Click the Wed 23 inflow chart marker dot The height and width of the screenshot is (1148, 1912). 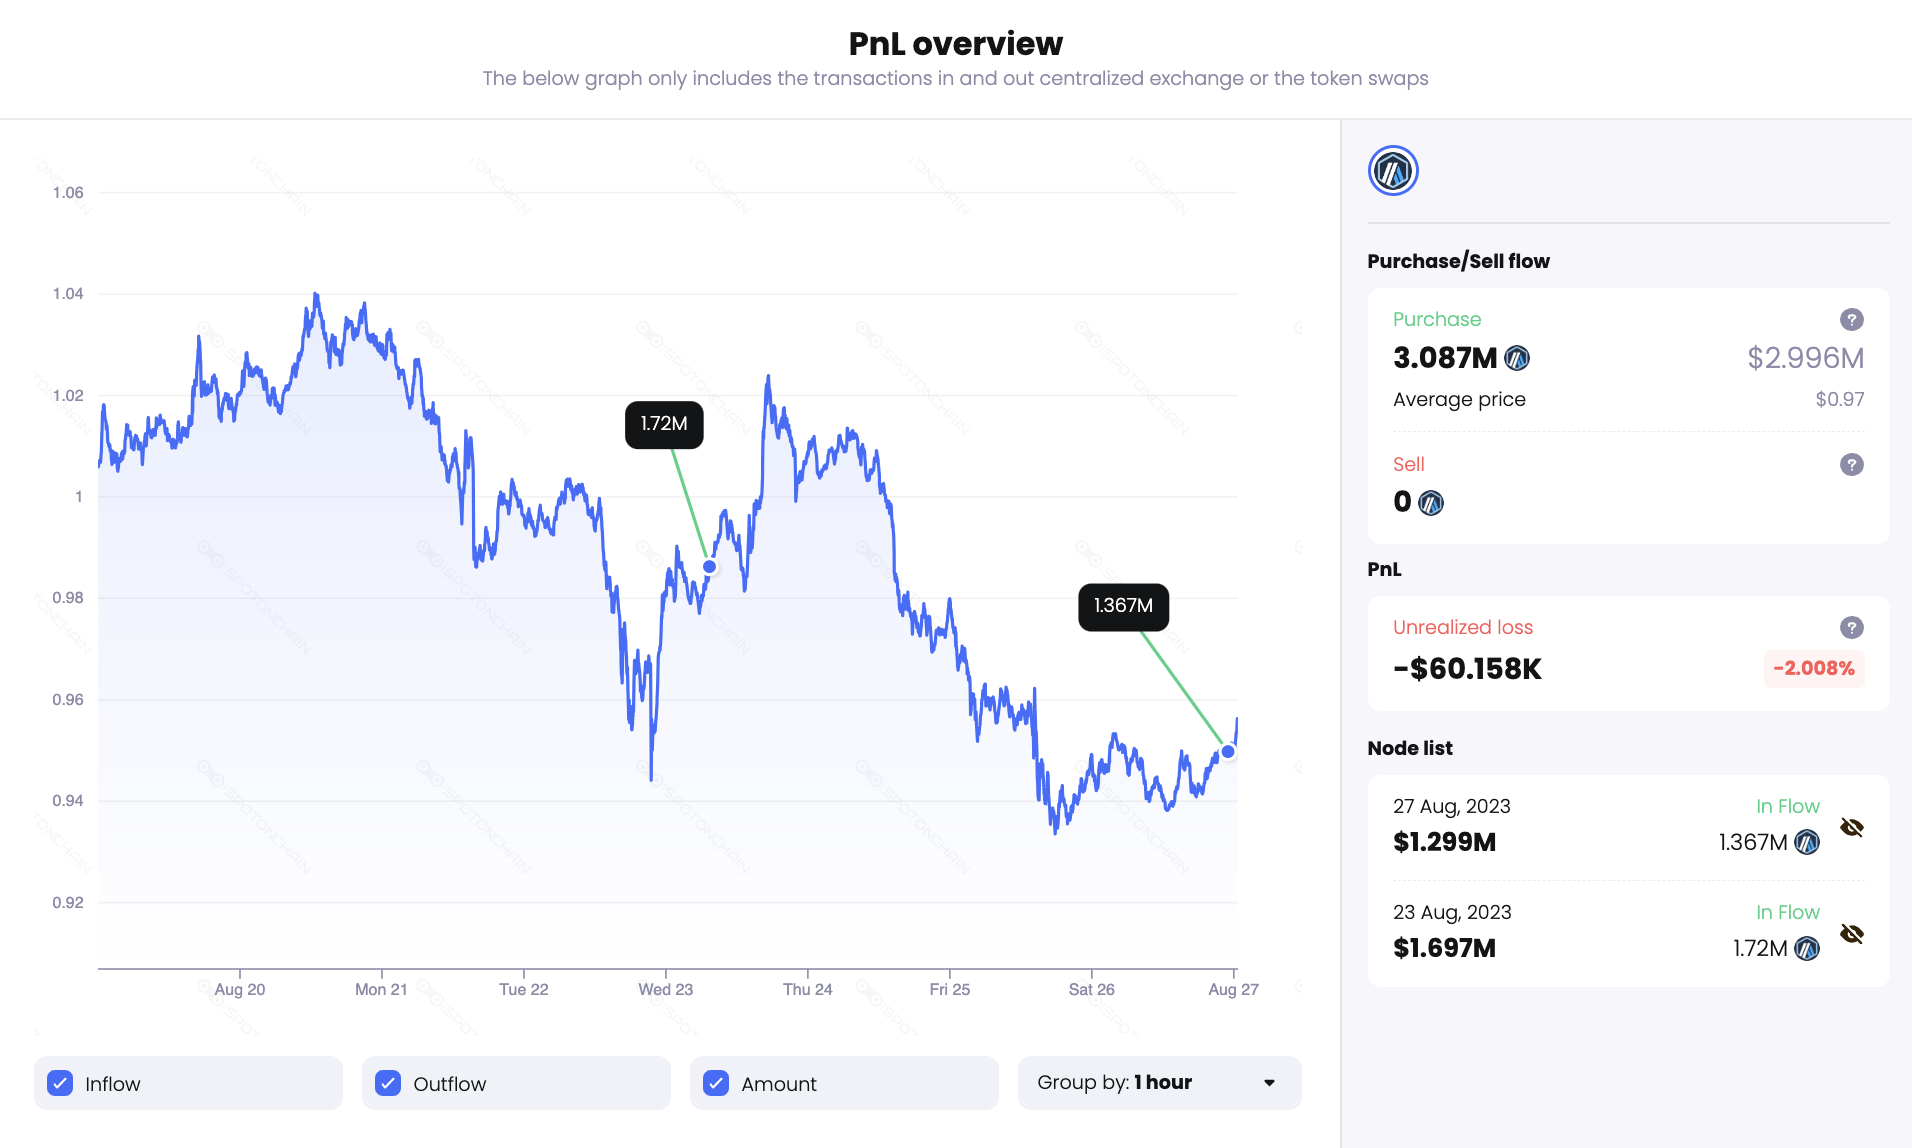click(x=710, y=567)
